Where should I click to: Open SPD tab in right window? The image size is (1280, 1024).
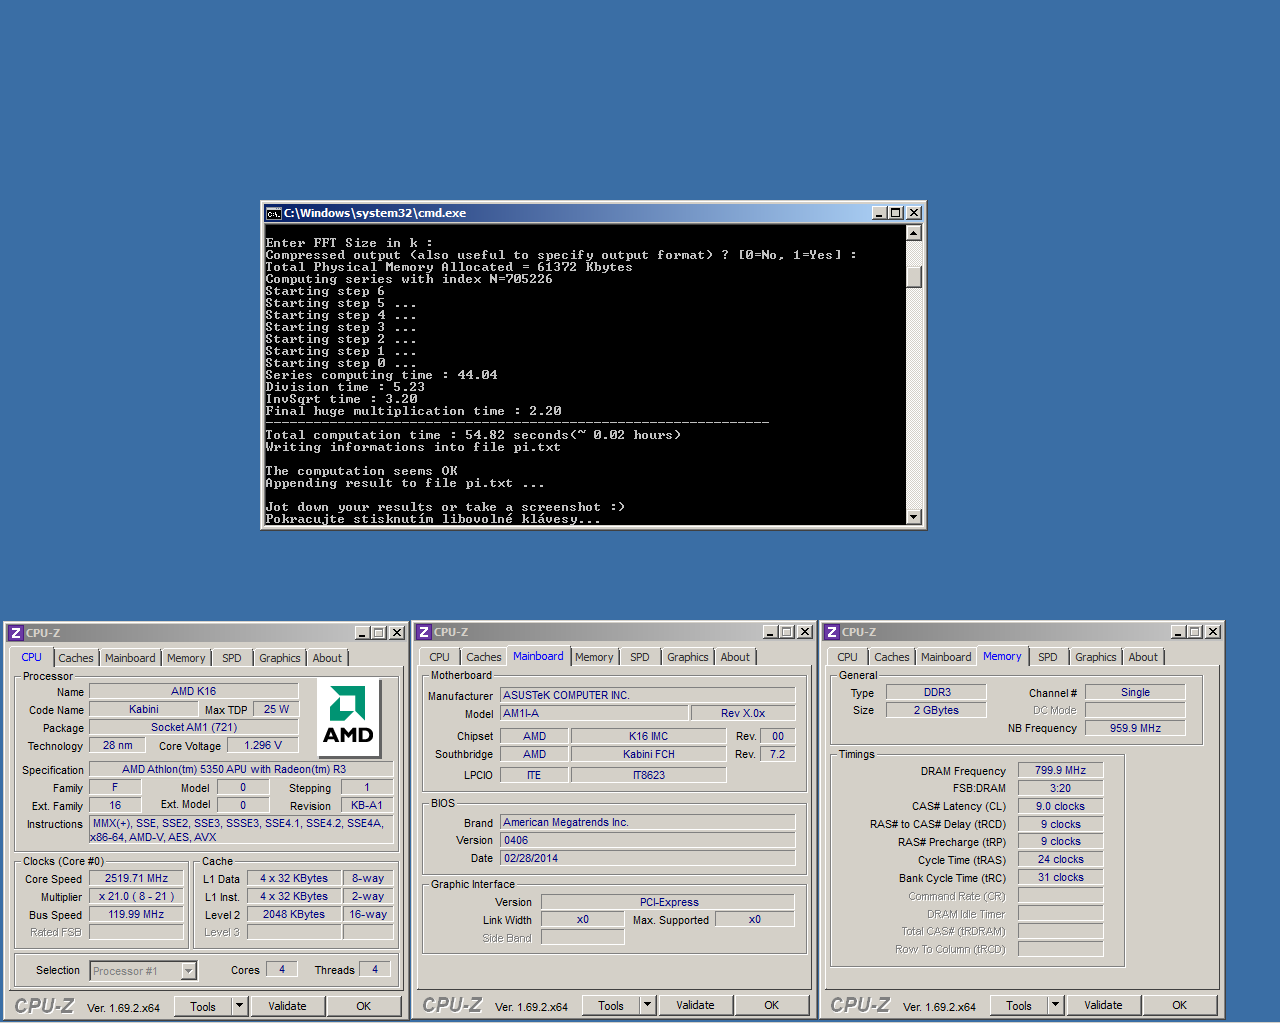tap(1048, 657)
